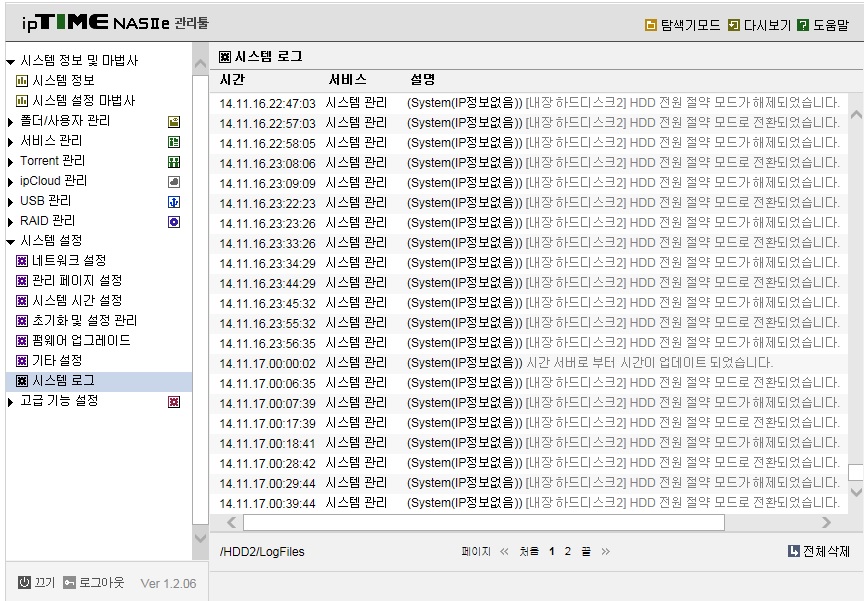
Task: Click log entry 14.11.17.00:00:02 time sync row
Action: (x=528, y=362)
